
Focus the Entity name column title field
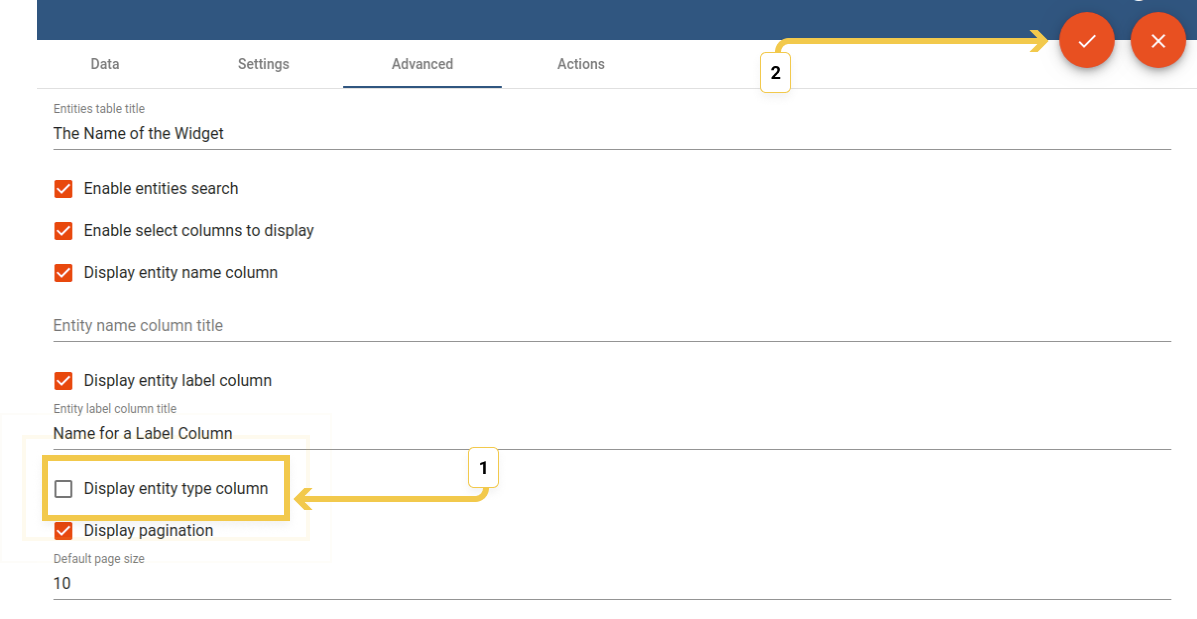pos(610,326)
